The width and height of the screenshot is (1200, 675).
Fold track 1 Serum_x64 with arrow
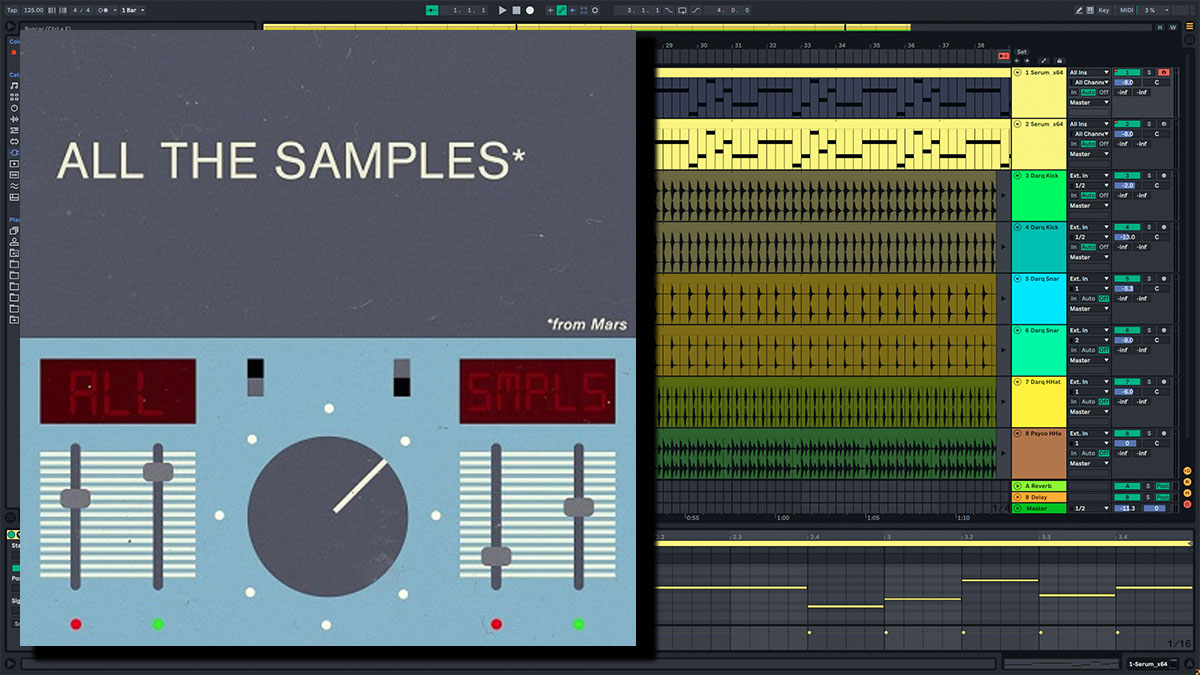[1017, 72]
